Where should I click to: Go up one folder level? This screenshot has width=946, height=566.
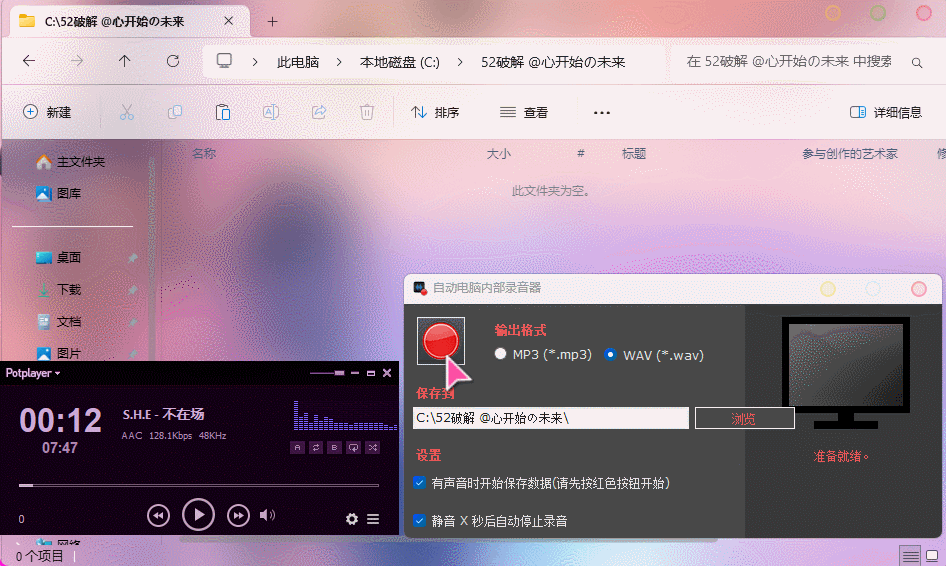(x=124, y=61)
